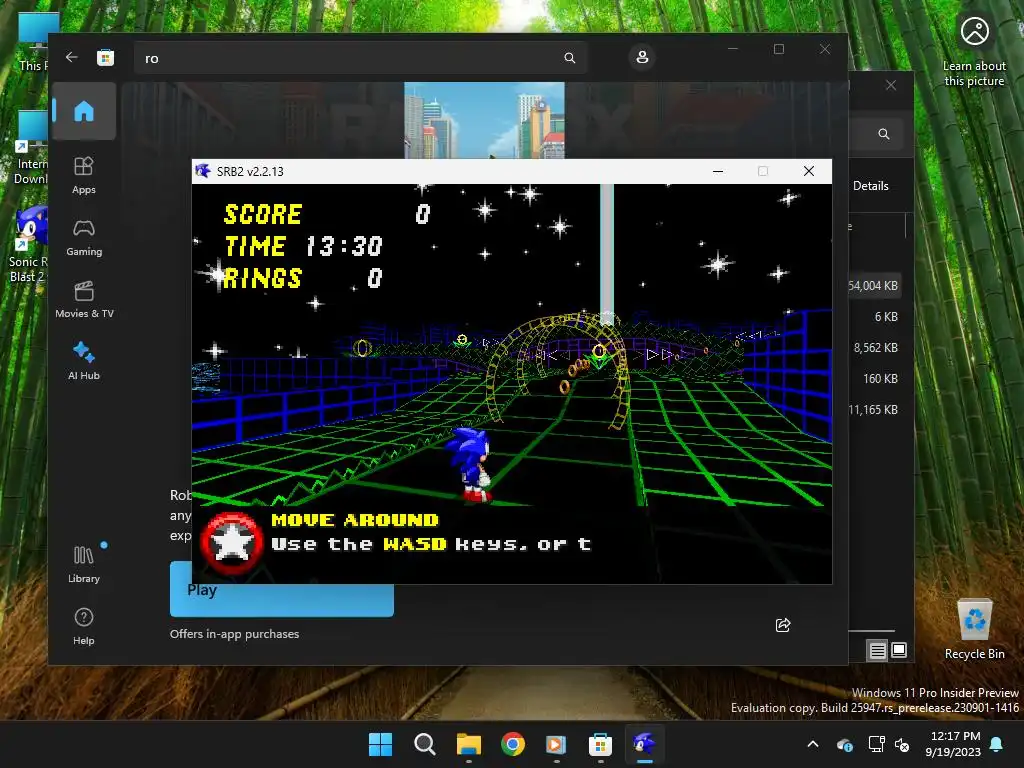The width and height of the screenshot is (1024, 768).
Task: Select the 11,165 KB file size entry
Action: [873, 410]
